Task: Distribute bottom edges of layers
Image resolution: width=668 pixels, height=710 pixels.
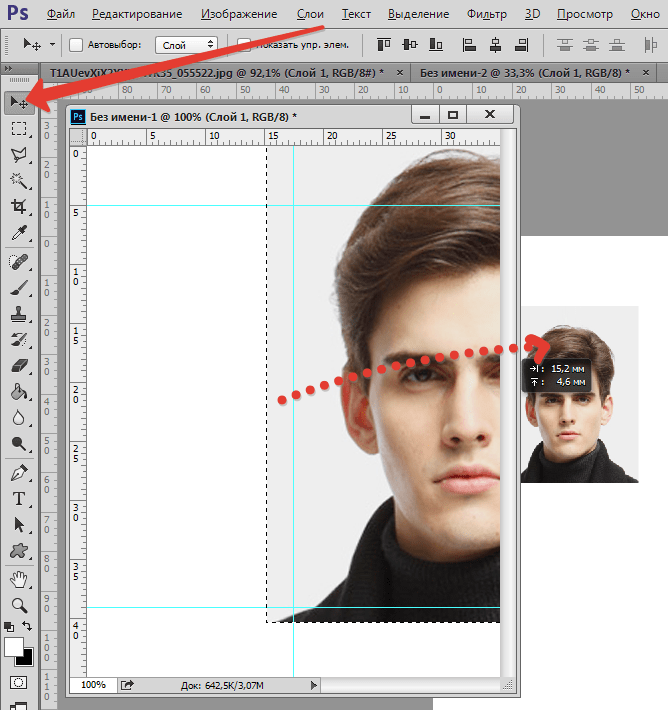Action: point(617,44)
